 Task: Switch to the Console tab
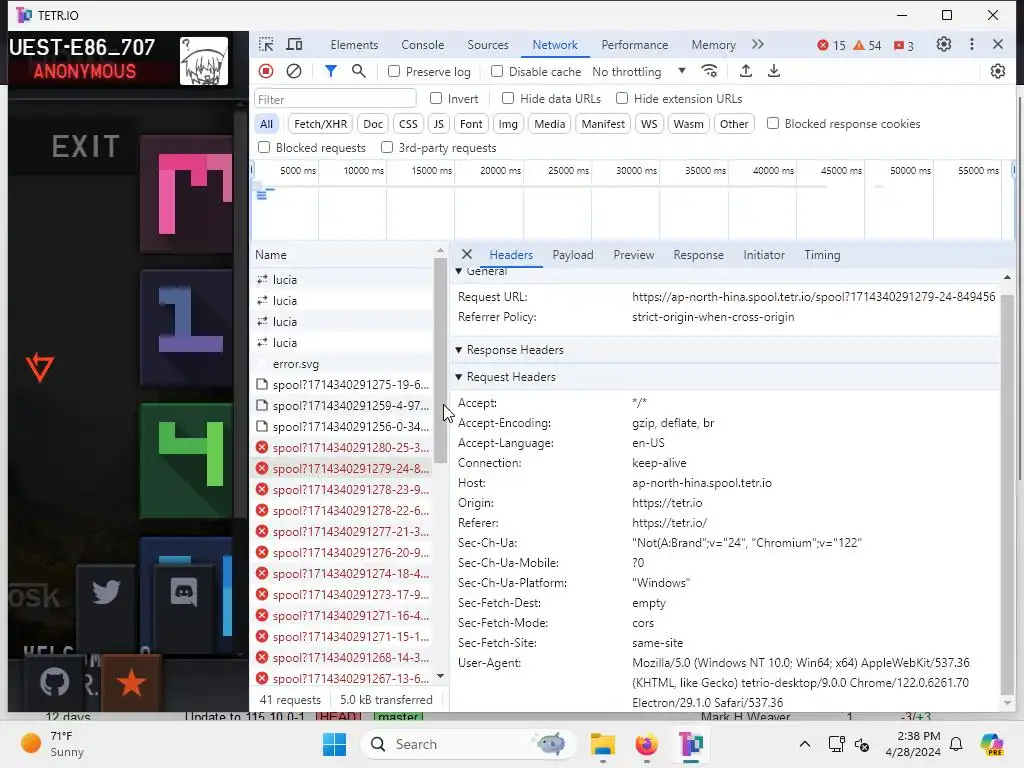(423, 44)
